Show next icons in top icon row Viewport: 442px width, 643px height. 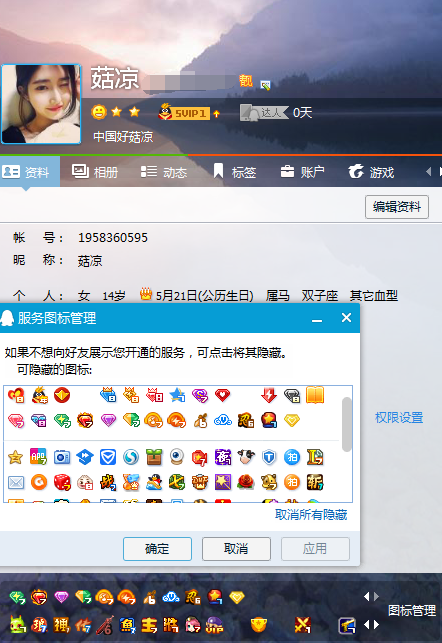coord(376,597)
